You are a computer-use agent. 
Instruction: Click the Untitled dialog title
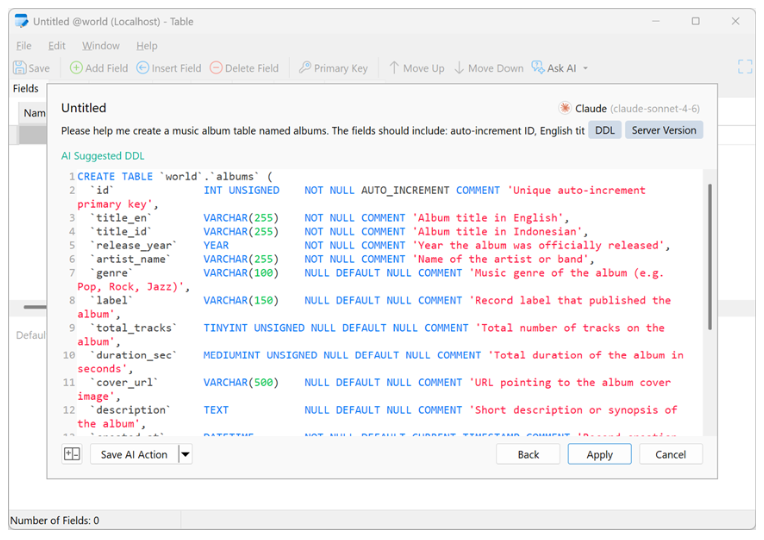tap(83, 108)
